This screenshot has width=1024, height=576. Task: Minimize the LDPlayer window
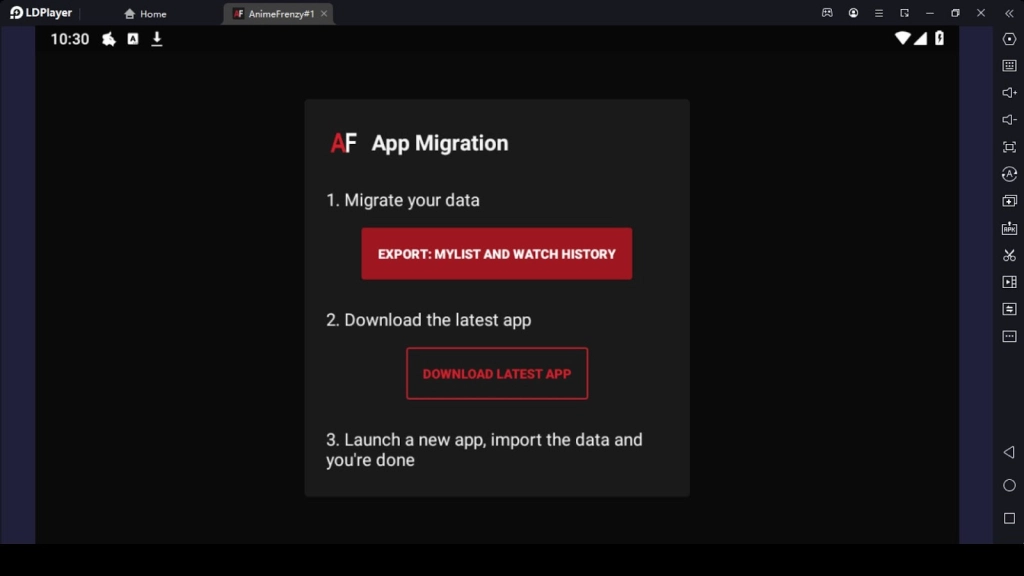pos(929,13)
